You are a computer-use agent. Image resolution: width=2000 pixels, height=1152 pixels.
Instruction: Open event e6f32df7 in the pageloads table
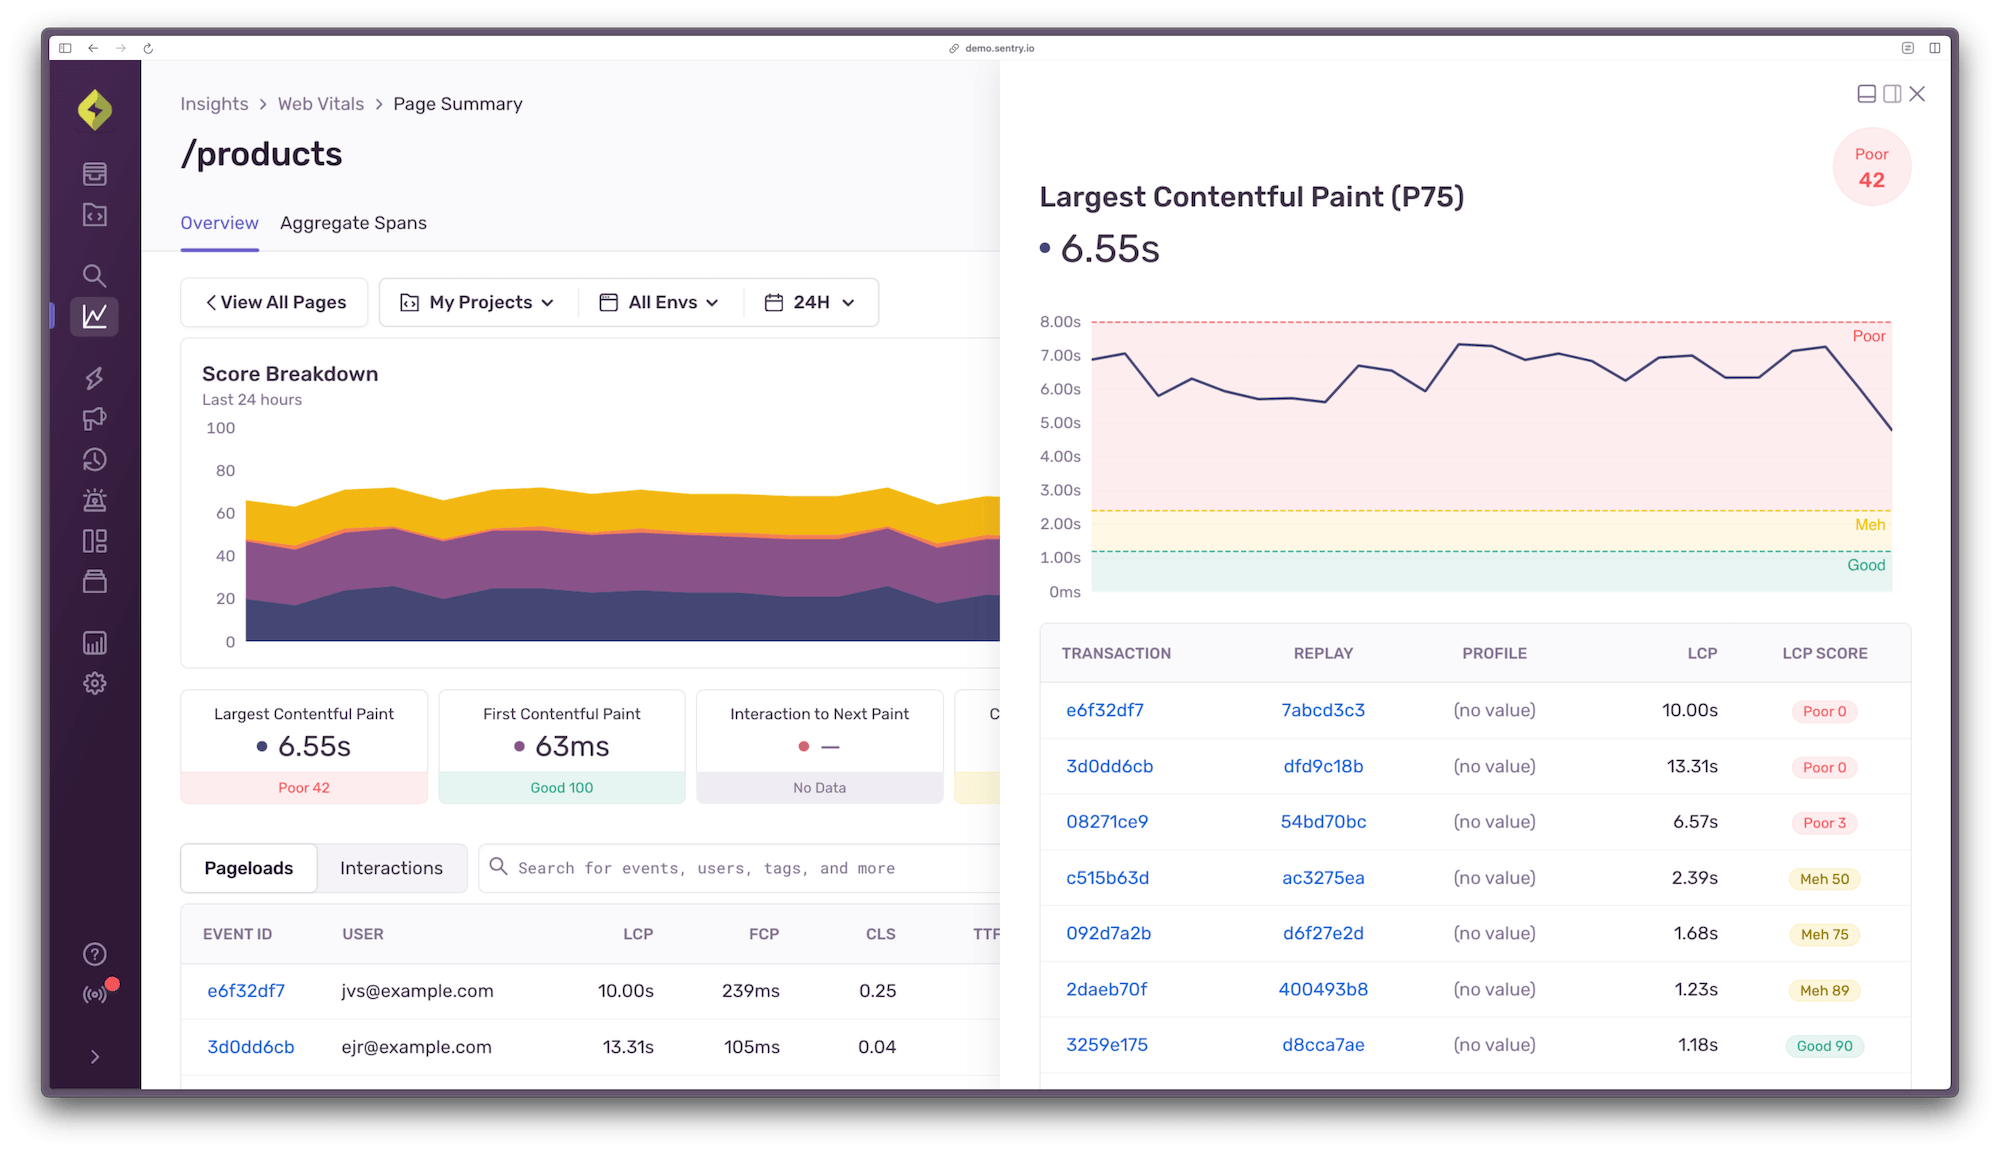point(246,991)
